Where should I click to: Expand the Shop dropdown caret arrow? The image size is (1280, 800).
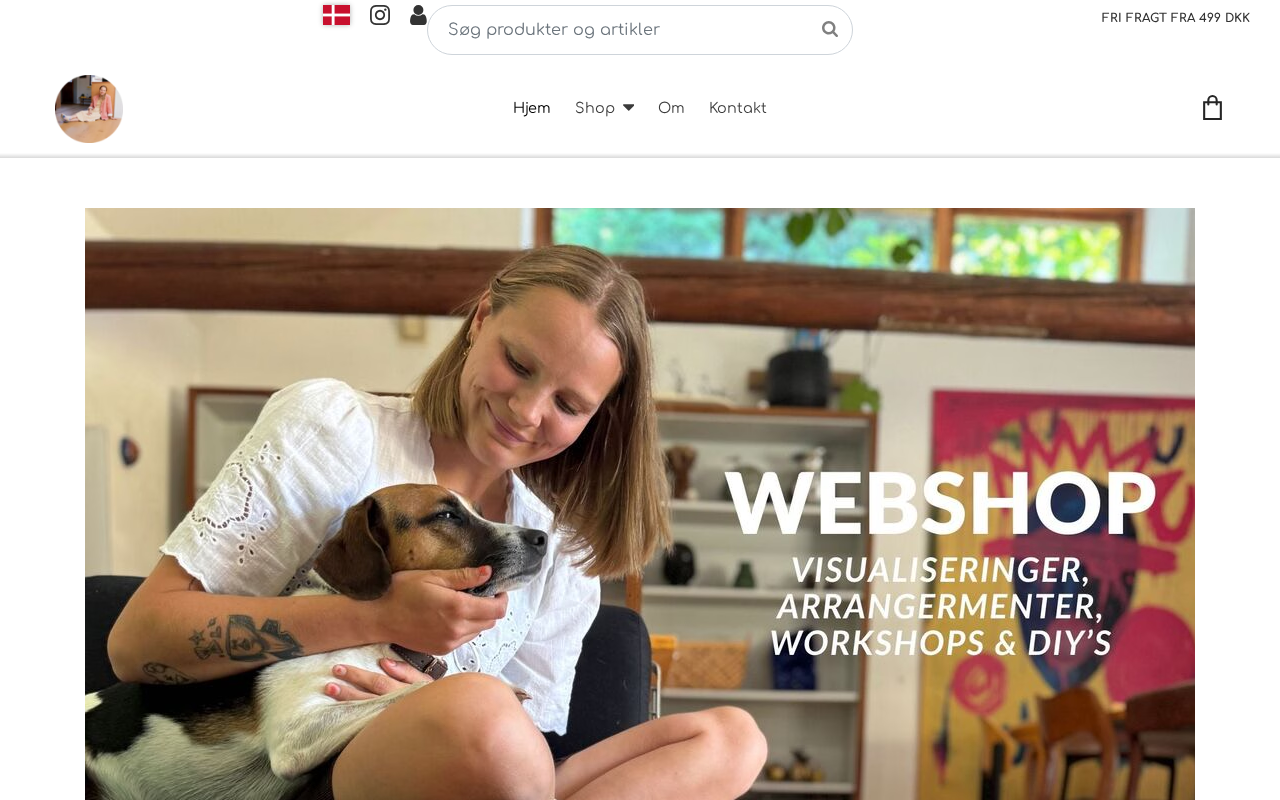point(628,108)
